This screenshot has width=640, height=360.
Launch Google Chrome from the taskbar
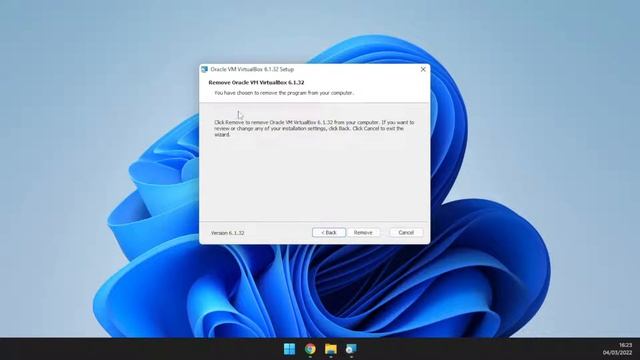tap(310, 349)
